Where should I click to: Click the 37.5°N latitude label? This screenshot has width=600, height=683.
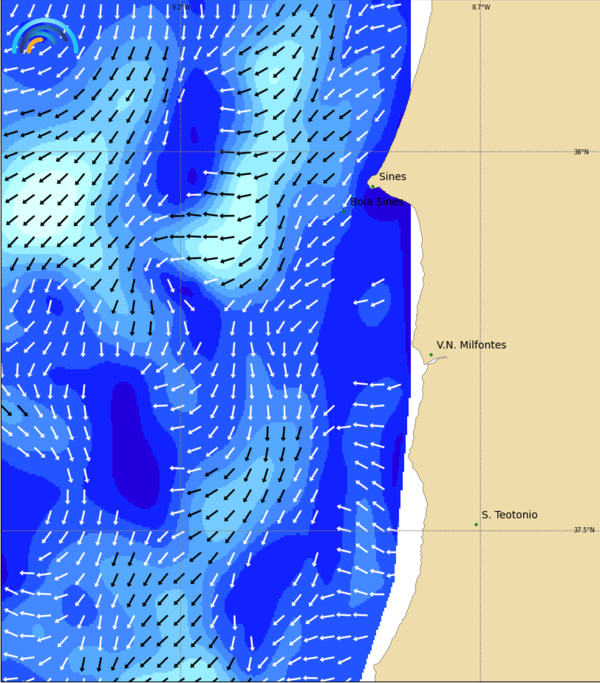point(583,530)
